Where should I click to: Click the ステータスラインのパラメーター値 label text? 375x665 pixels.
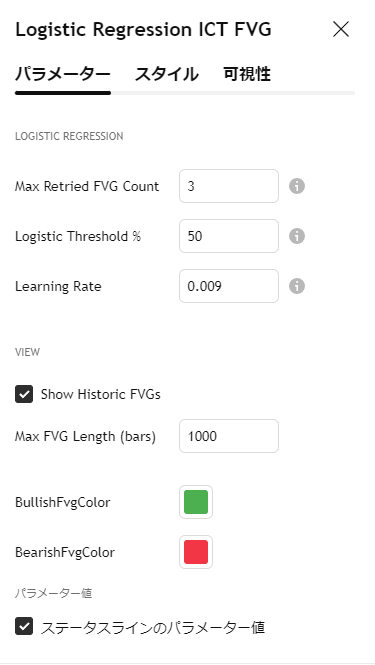153,627
